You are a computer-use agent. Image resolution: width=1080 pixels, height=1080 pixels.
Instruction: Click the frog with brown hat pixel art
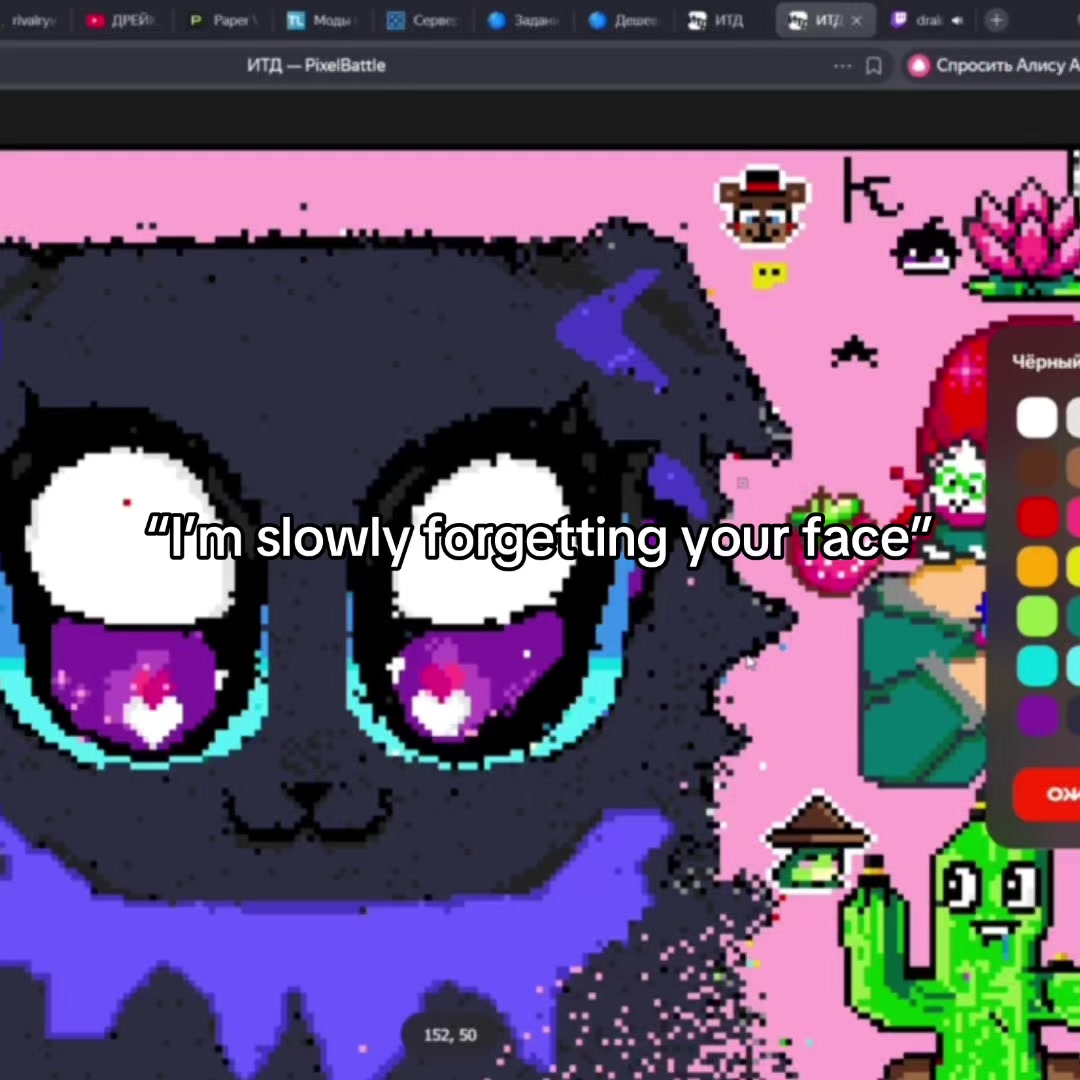818,843
